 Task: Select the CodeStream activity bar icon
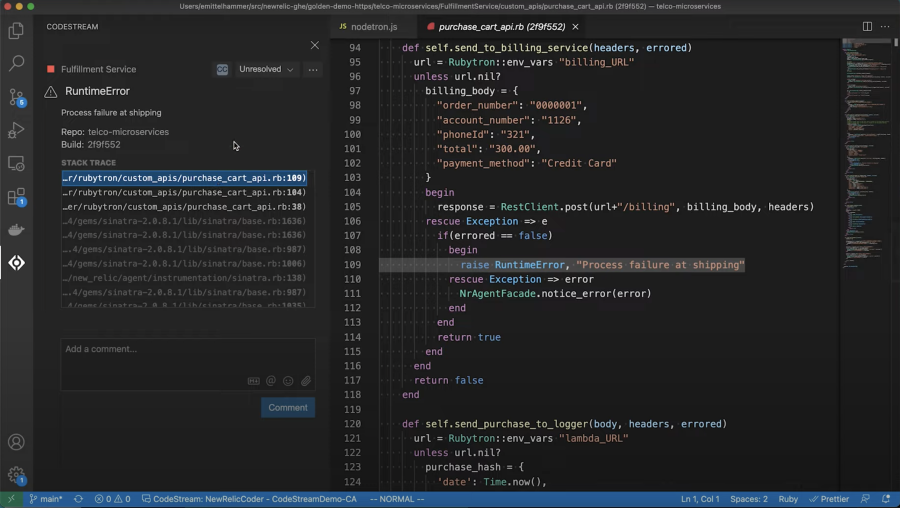coord(16,263)
